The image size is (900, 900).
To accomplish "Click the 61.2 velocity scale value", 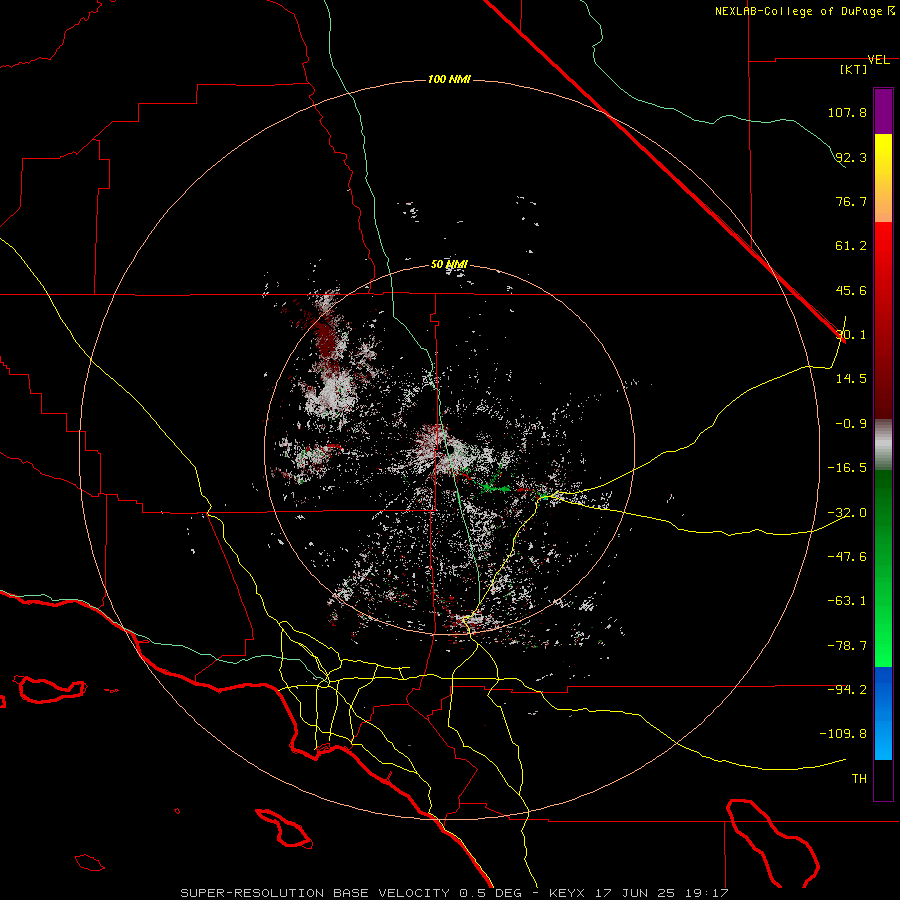I will pos(851,246).
